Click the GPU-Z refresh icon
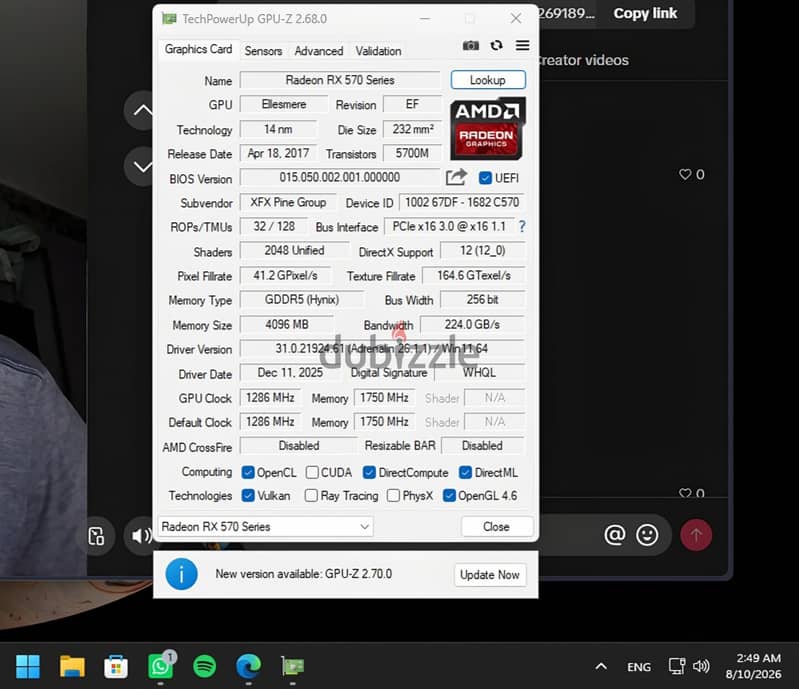Viewport: 799px width, 689px height. pyautogui.click(x=496, y=45)
